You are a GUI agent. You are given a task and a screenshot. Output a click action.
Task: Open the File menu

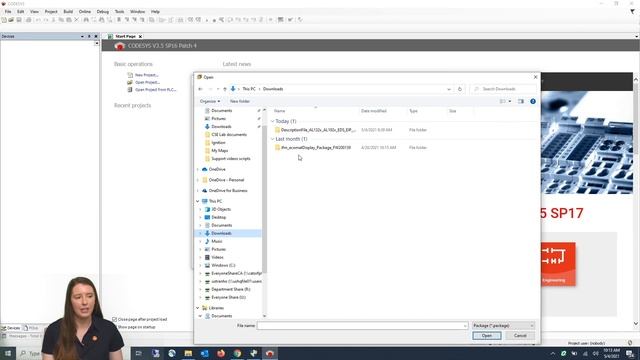pos(8,11)
